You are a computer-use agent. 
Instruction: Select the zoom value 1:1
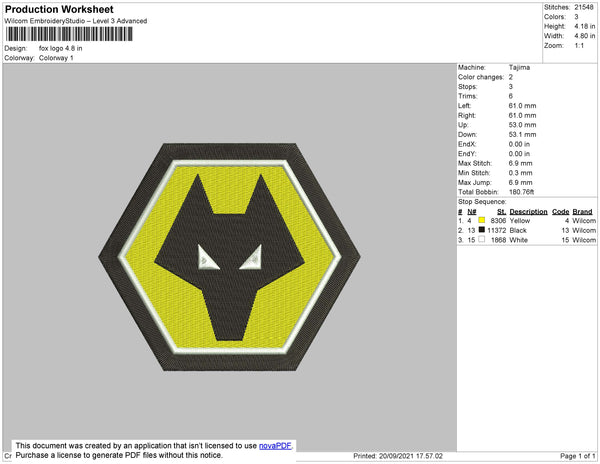[579, 46]
